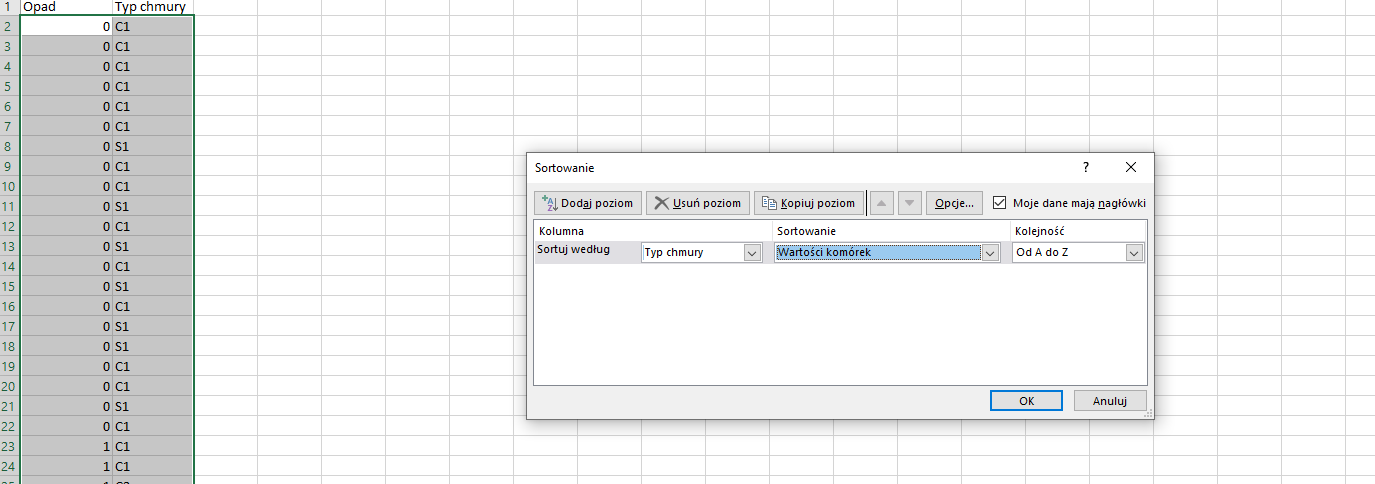The image size is (1375, 484).
Task: Click the Sortowanie dialog title bar
Action: pyautogui.click(x=800, y=167)
